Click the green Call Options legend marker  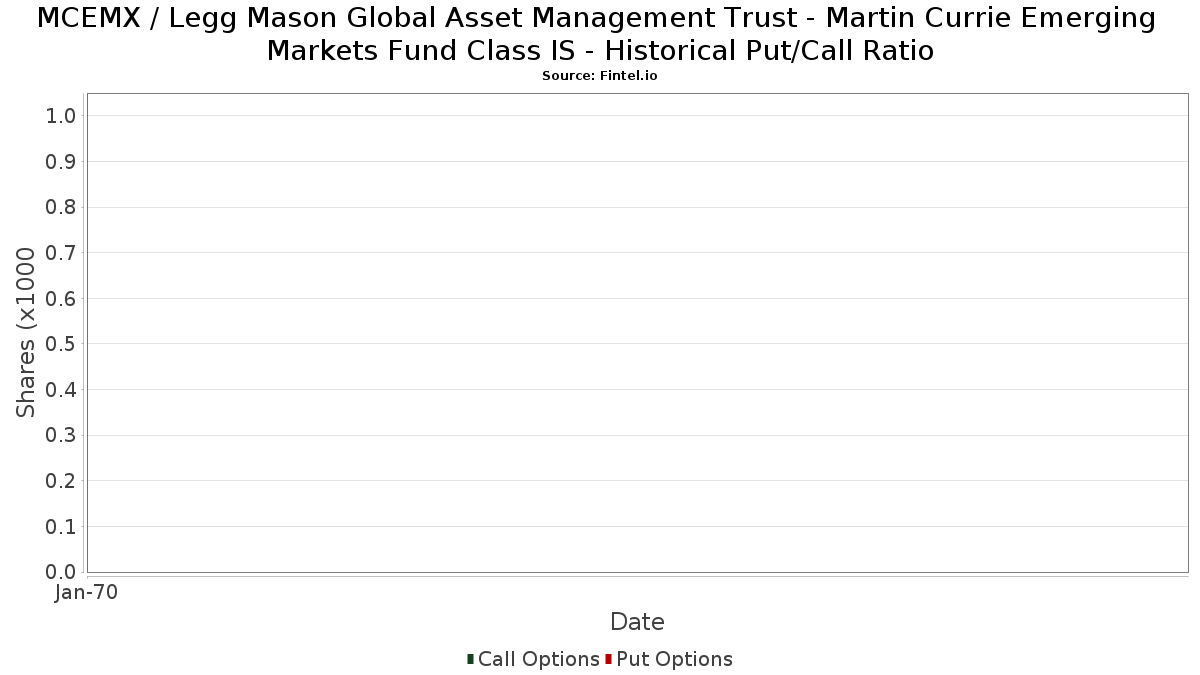point(470,659)
